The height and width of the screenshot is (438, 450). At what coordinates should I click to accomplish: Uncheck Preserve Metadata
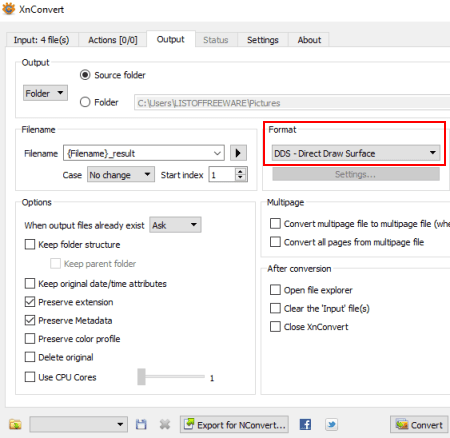tap(30, 320)
